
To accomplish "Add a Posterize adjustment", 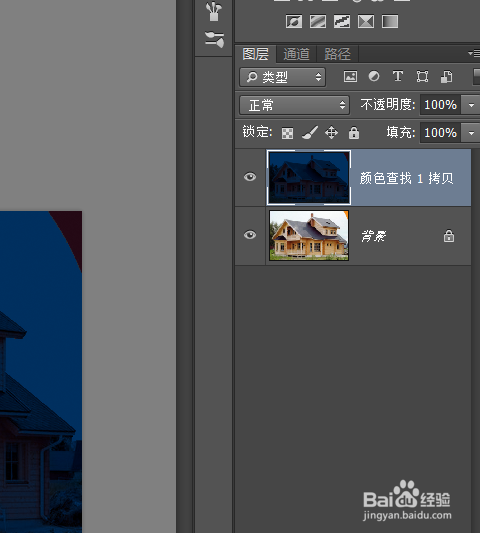I will (x=318, y=21).
